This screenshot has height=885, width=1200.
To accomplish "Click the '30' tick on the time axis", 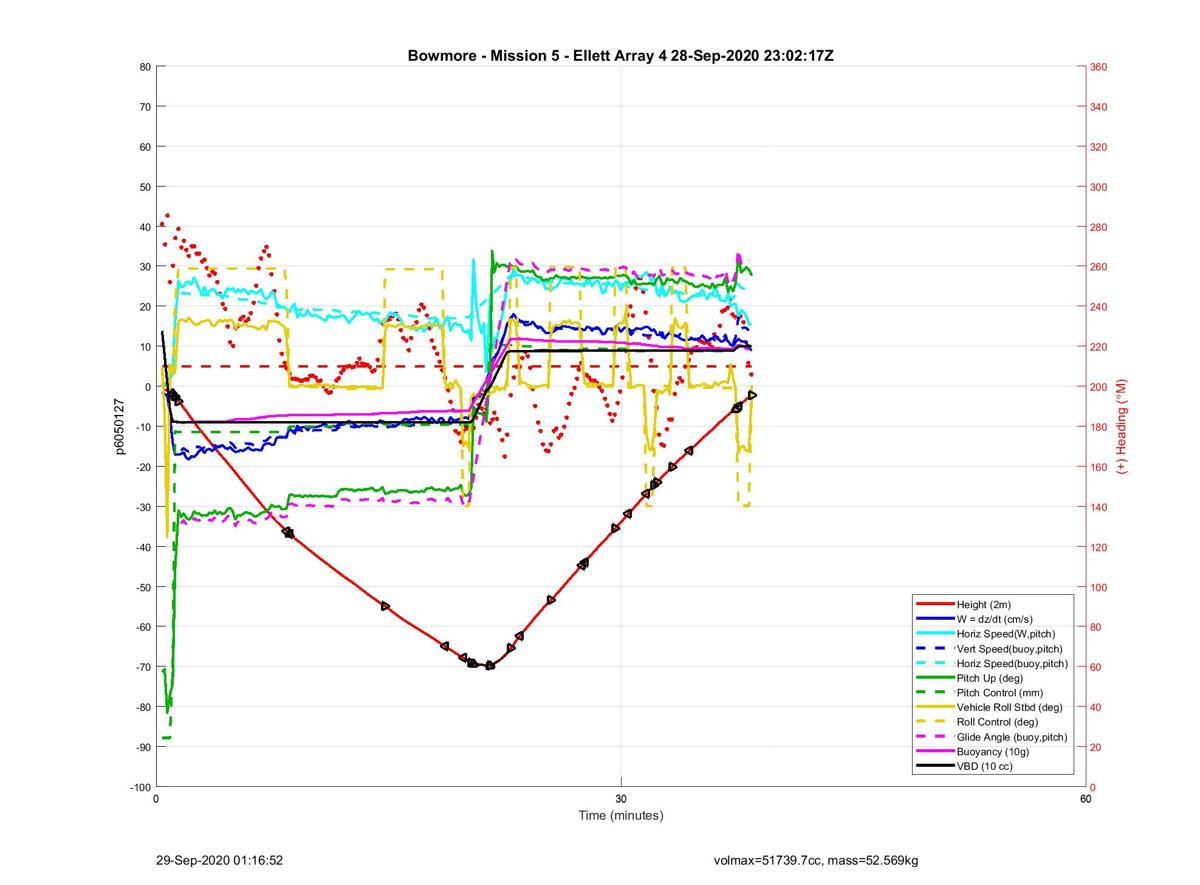I will (621, 799).
